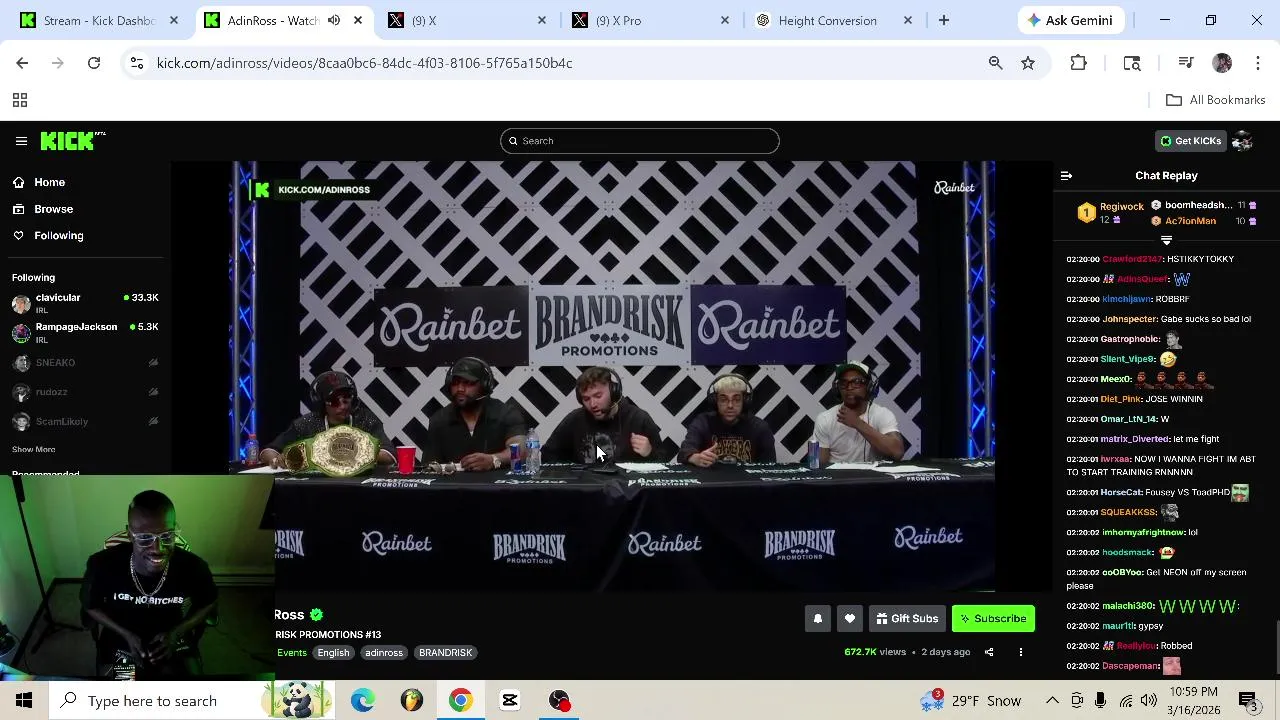Expand Show More in Following list
The image size is (1280, 720).
click(x=33, y=450)
